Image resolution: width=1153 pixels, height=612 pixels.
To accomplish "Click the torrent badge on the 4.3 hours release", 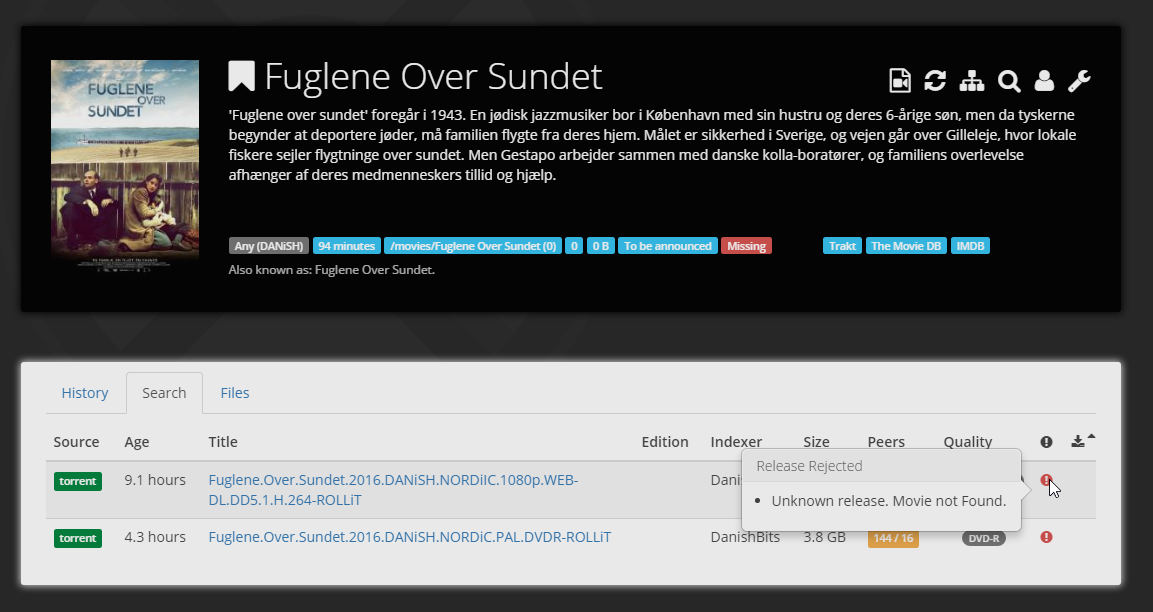I will (x=78, y=537).
